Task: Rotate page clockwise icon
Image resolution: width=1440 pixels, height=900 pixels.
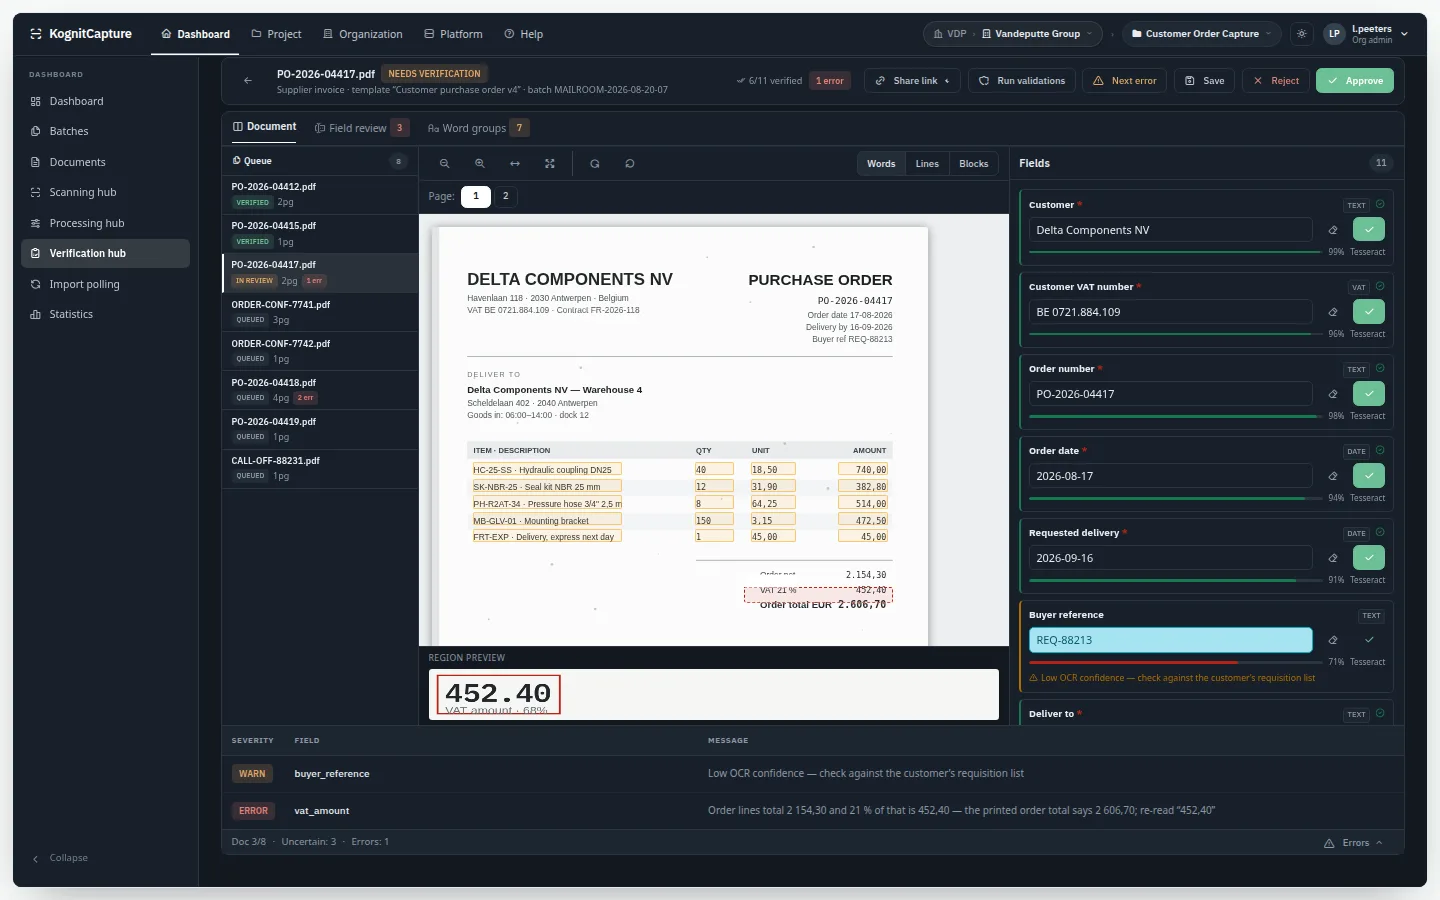Action: [595, 164]
